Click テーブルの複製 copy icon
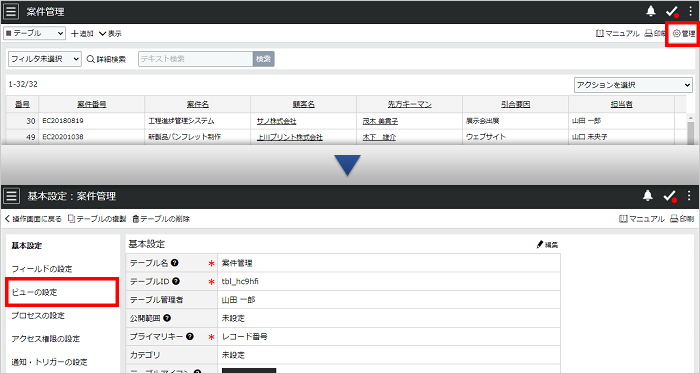Viewport: 700px width, 374px height. click(x=71, y=219)
